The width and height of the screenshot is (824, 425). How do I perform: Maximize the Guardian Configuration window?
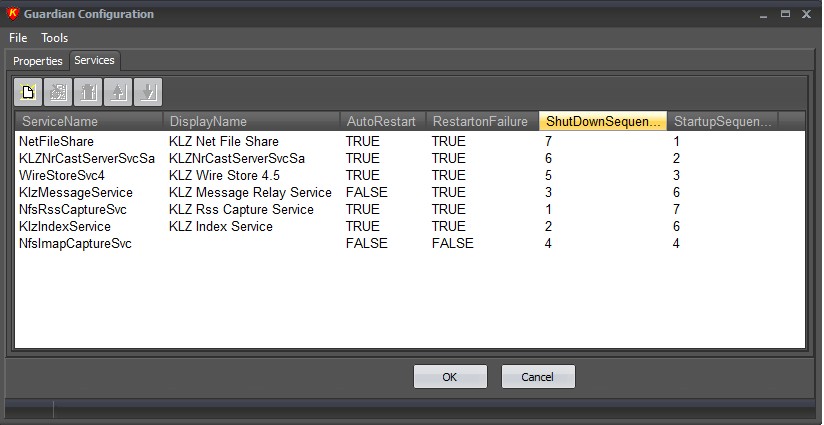tap(785, 14)
